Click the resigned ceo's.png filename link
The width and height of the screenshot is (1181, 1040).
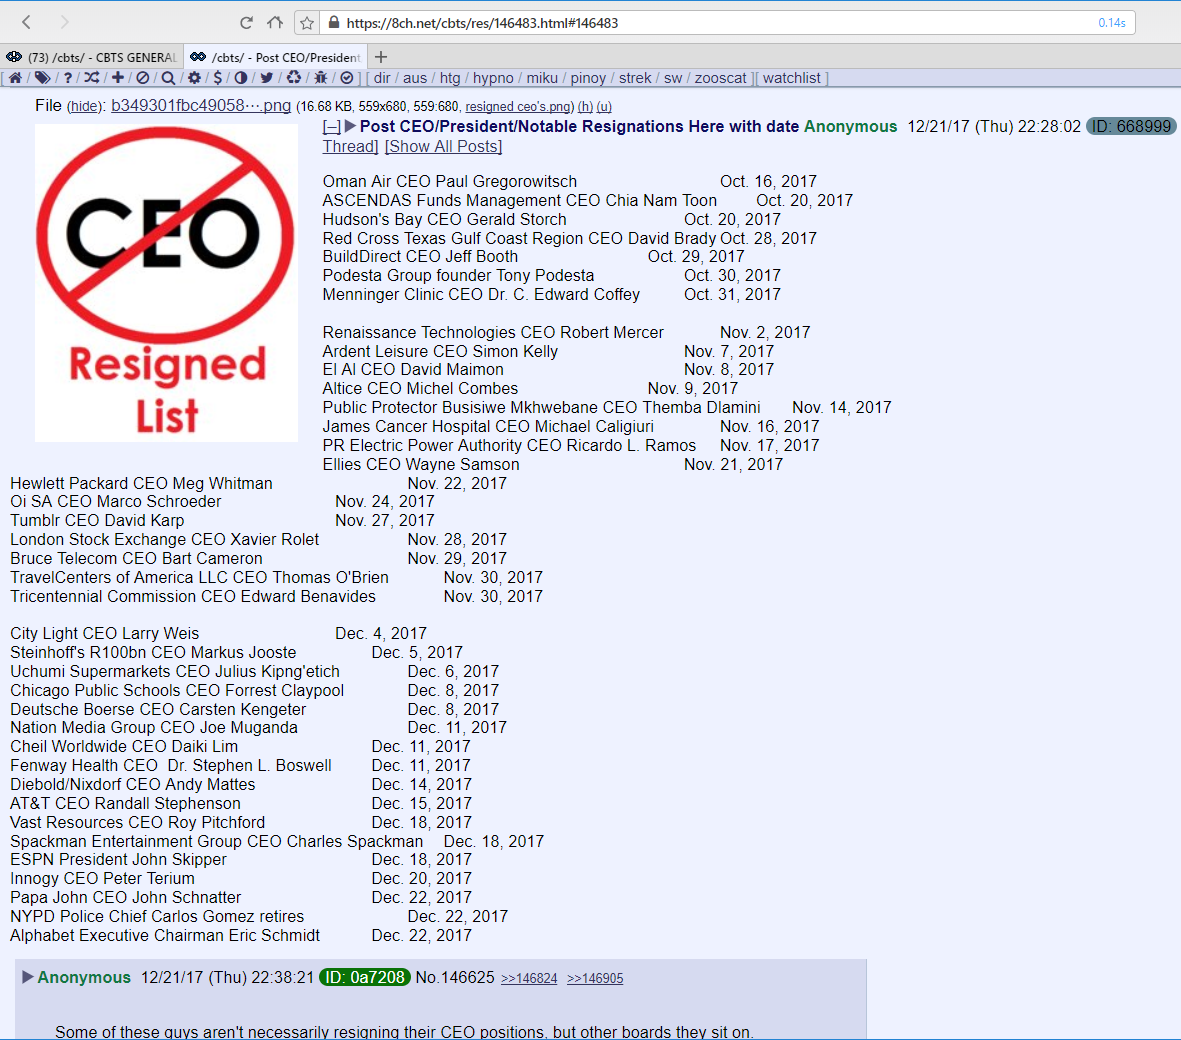point(518,107)
